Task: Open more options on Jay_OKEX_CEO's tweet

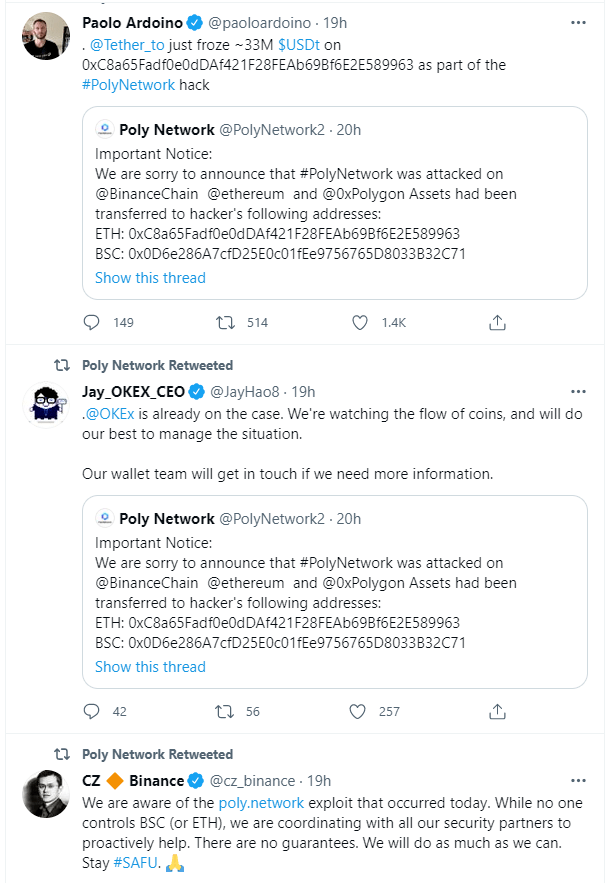Action: [578, 391]
